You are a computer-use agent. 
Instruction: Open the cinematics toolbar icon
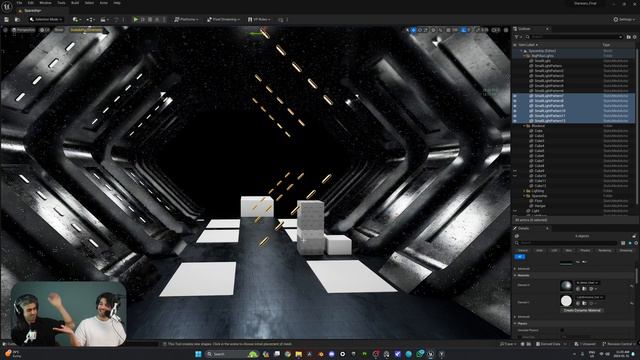pos(104,19)
